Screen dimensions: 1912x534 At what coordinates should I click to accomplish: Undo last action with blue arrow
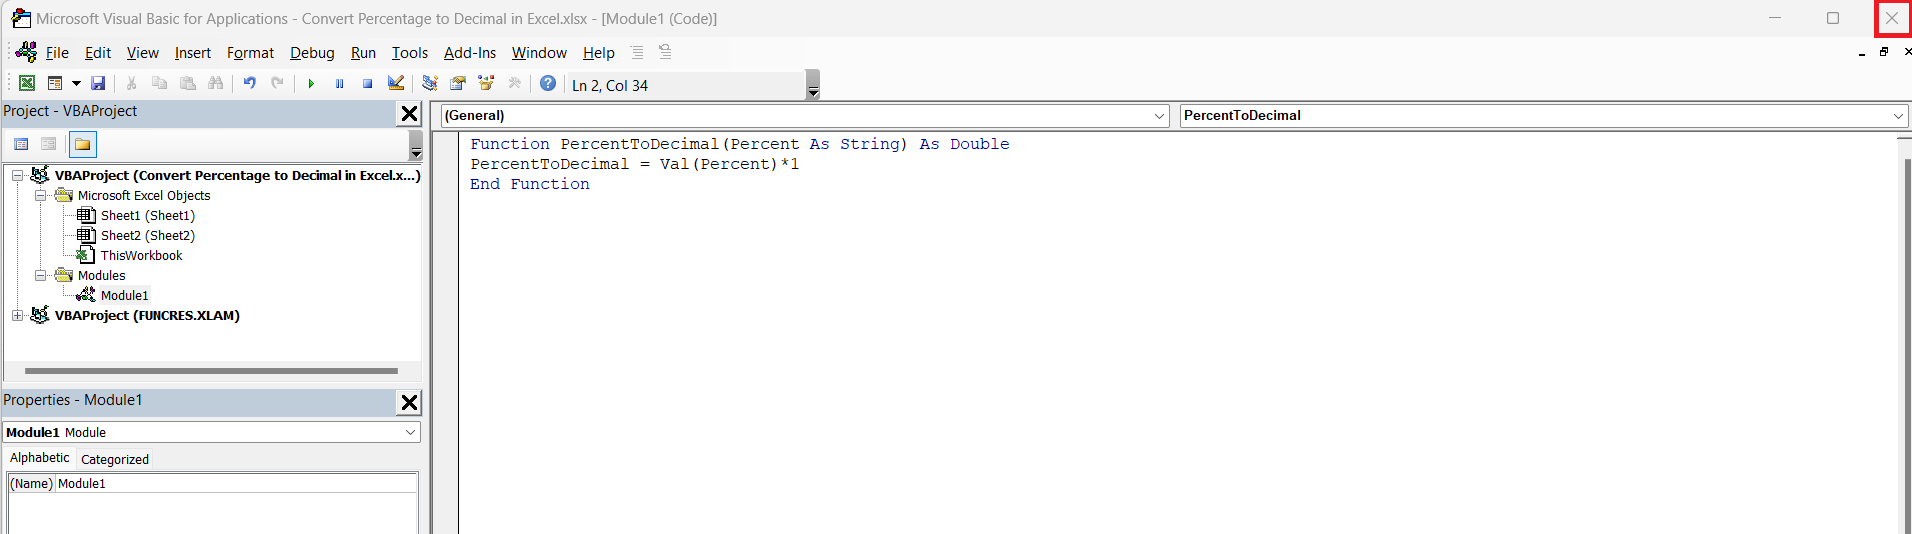pos(249,83)
